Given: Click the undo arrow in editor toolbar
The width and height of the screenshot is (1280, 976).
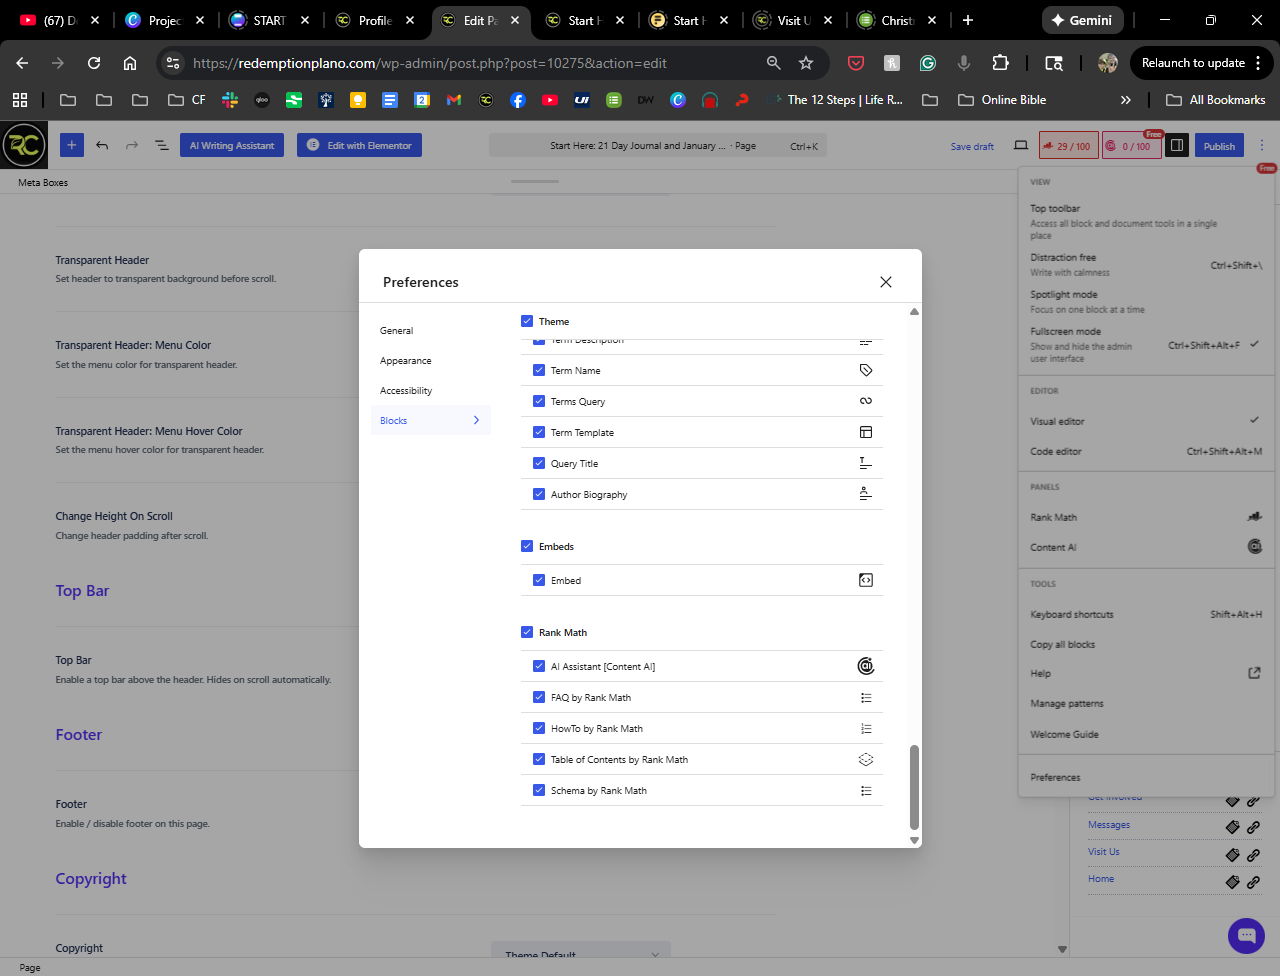Looking at the screenshot, I should tap(102, 145).
